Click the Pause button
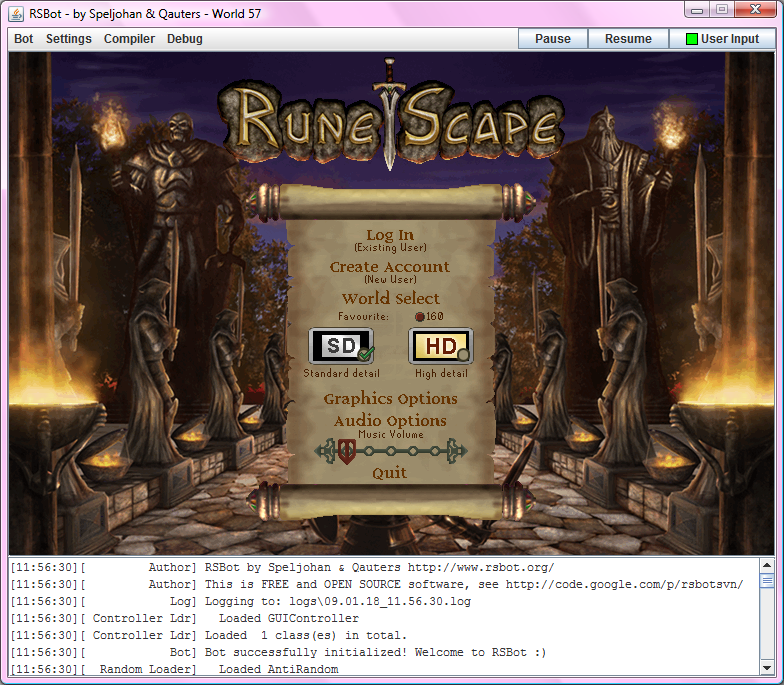This screenshot has width=784, height=685. 552,39
